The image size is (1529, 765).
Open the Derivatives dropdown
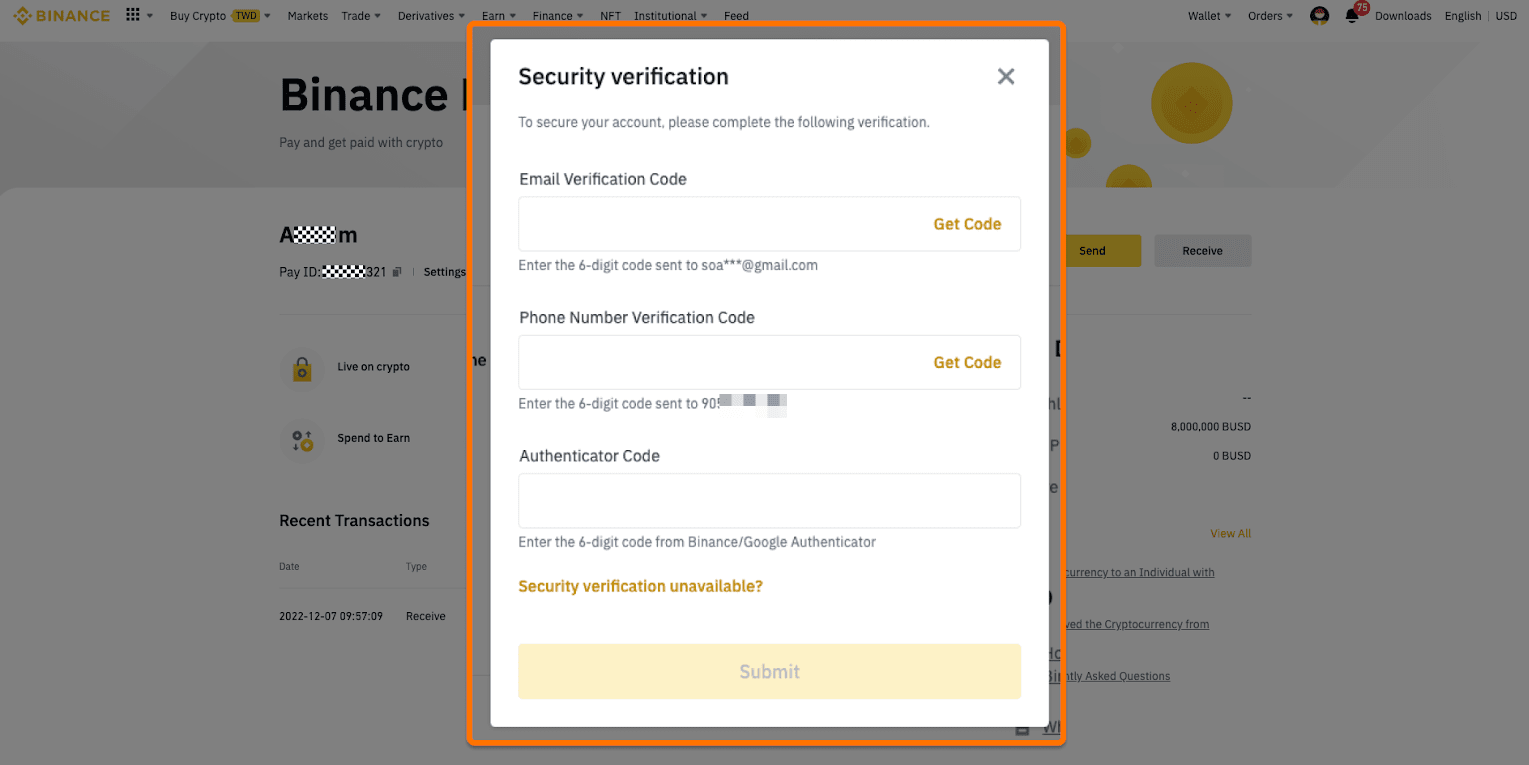point(430,15)
